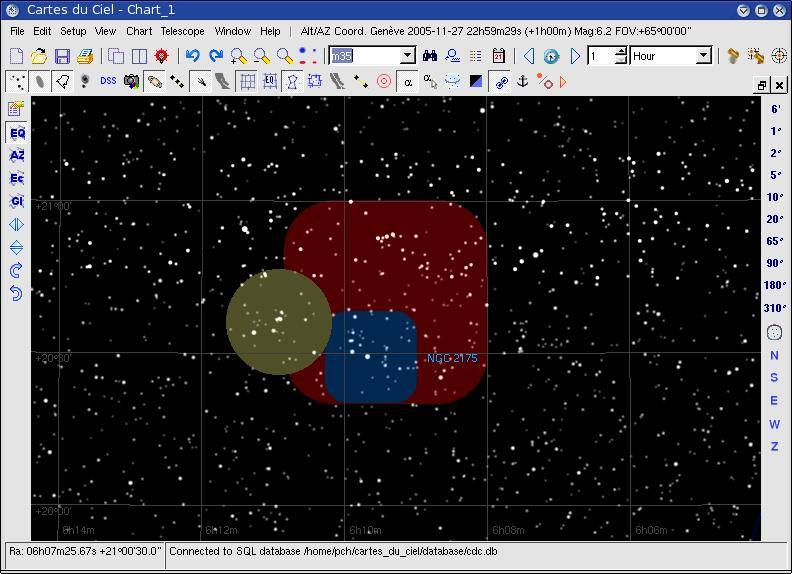This screenshot has height=574, width=792.
Task: Toggle the planets display button
Action: [154, 81]
